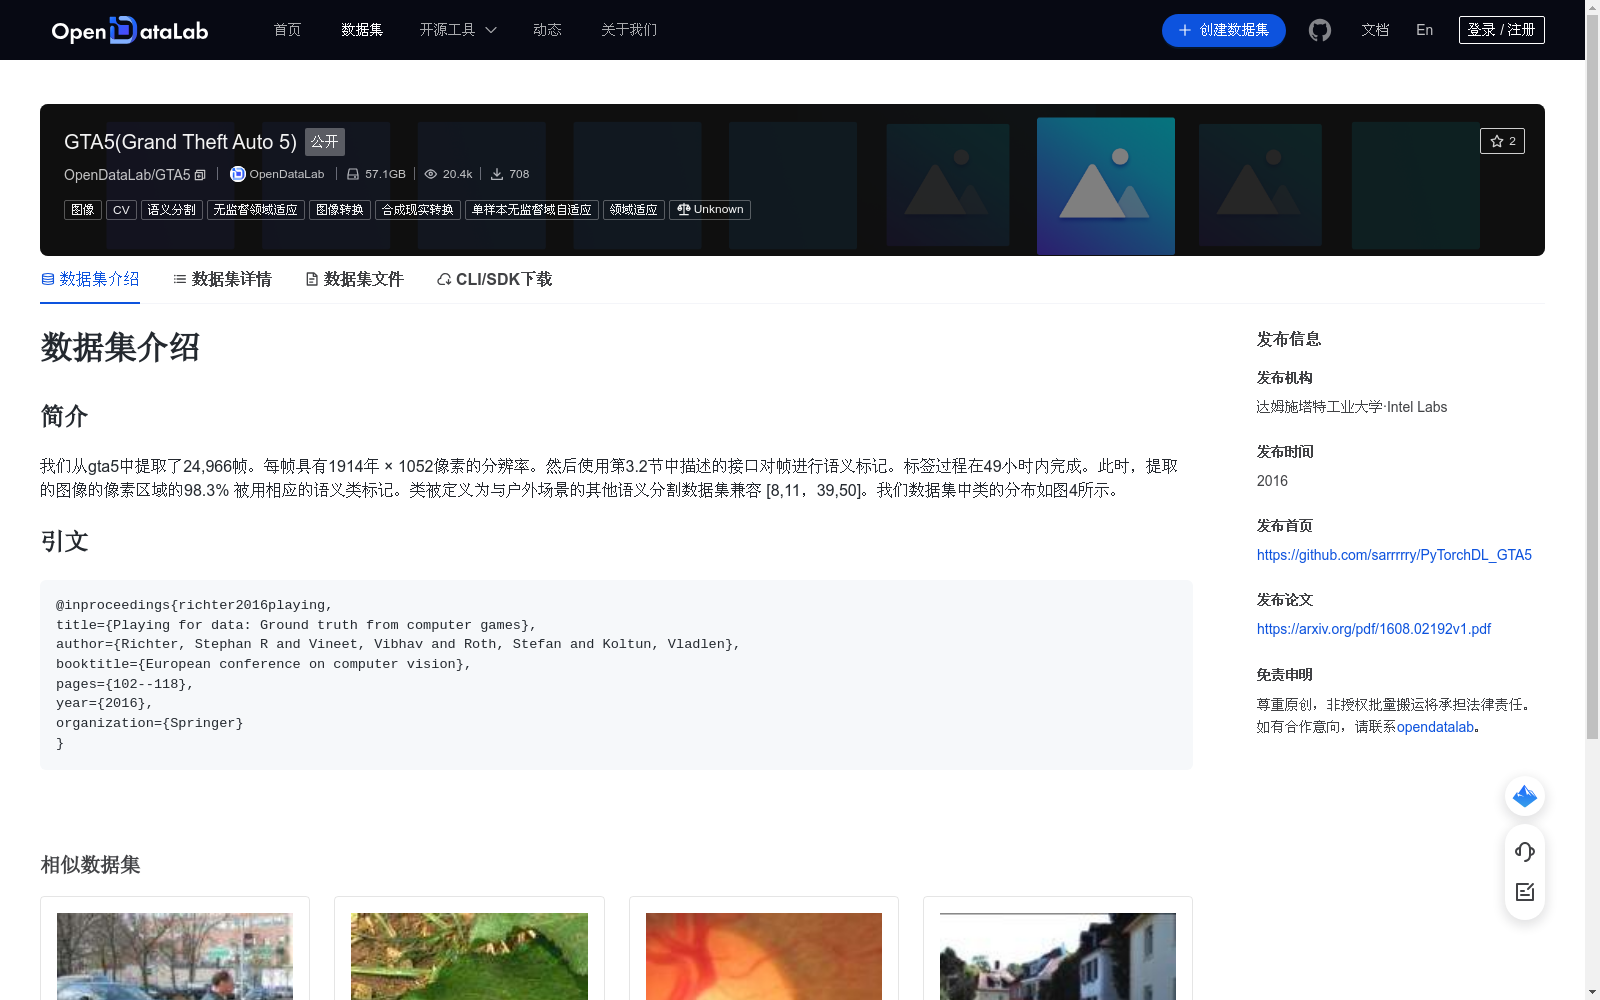Open the headset customer support floating icon
This screenshot has height=1000, width=1600.
tap(1524, 852)
